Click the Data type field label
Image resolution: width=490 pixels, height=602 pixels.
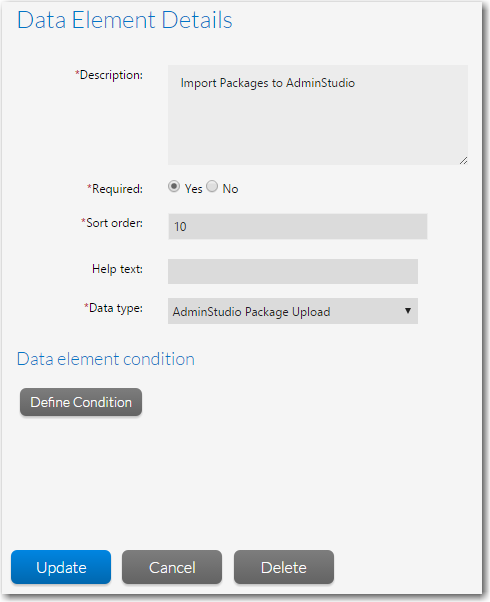pos(114,308)
